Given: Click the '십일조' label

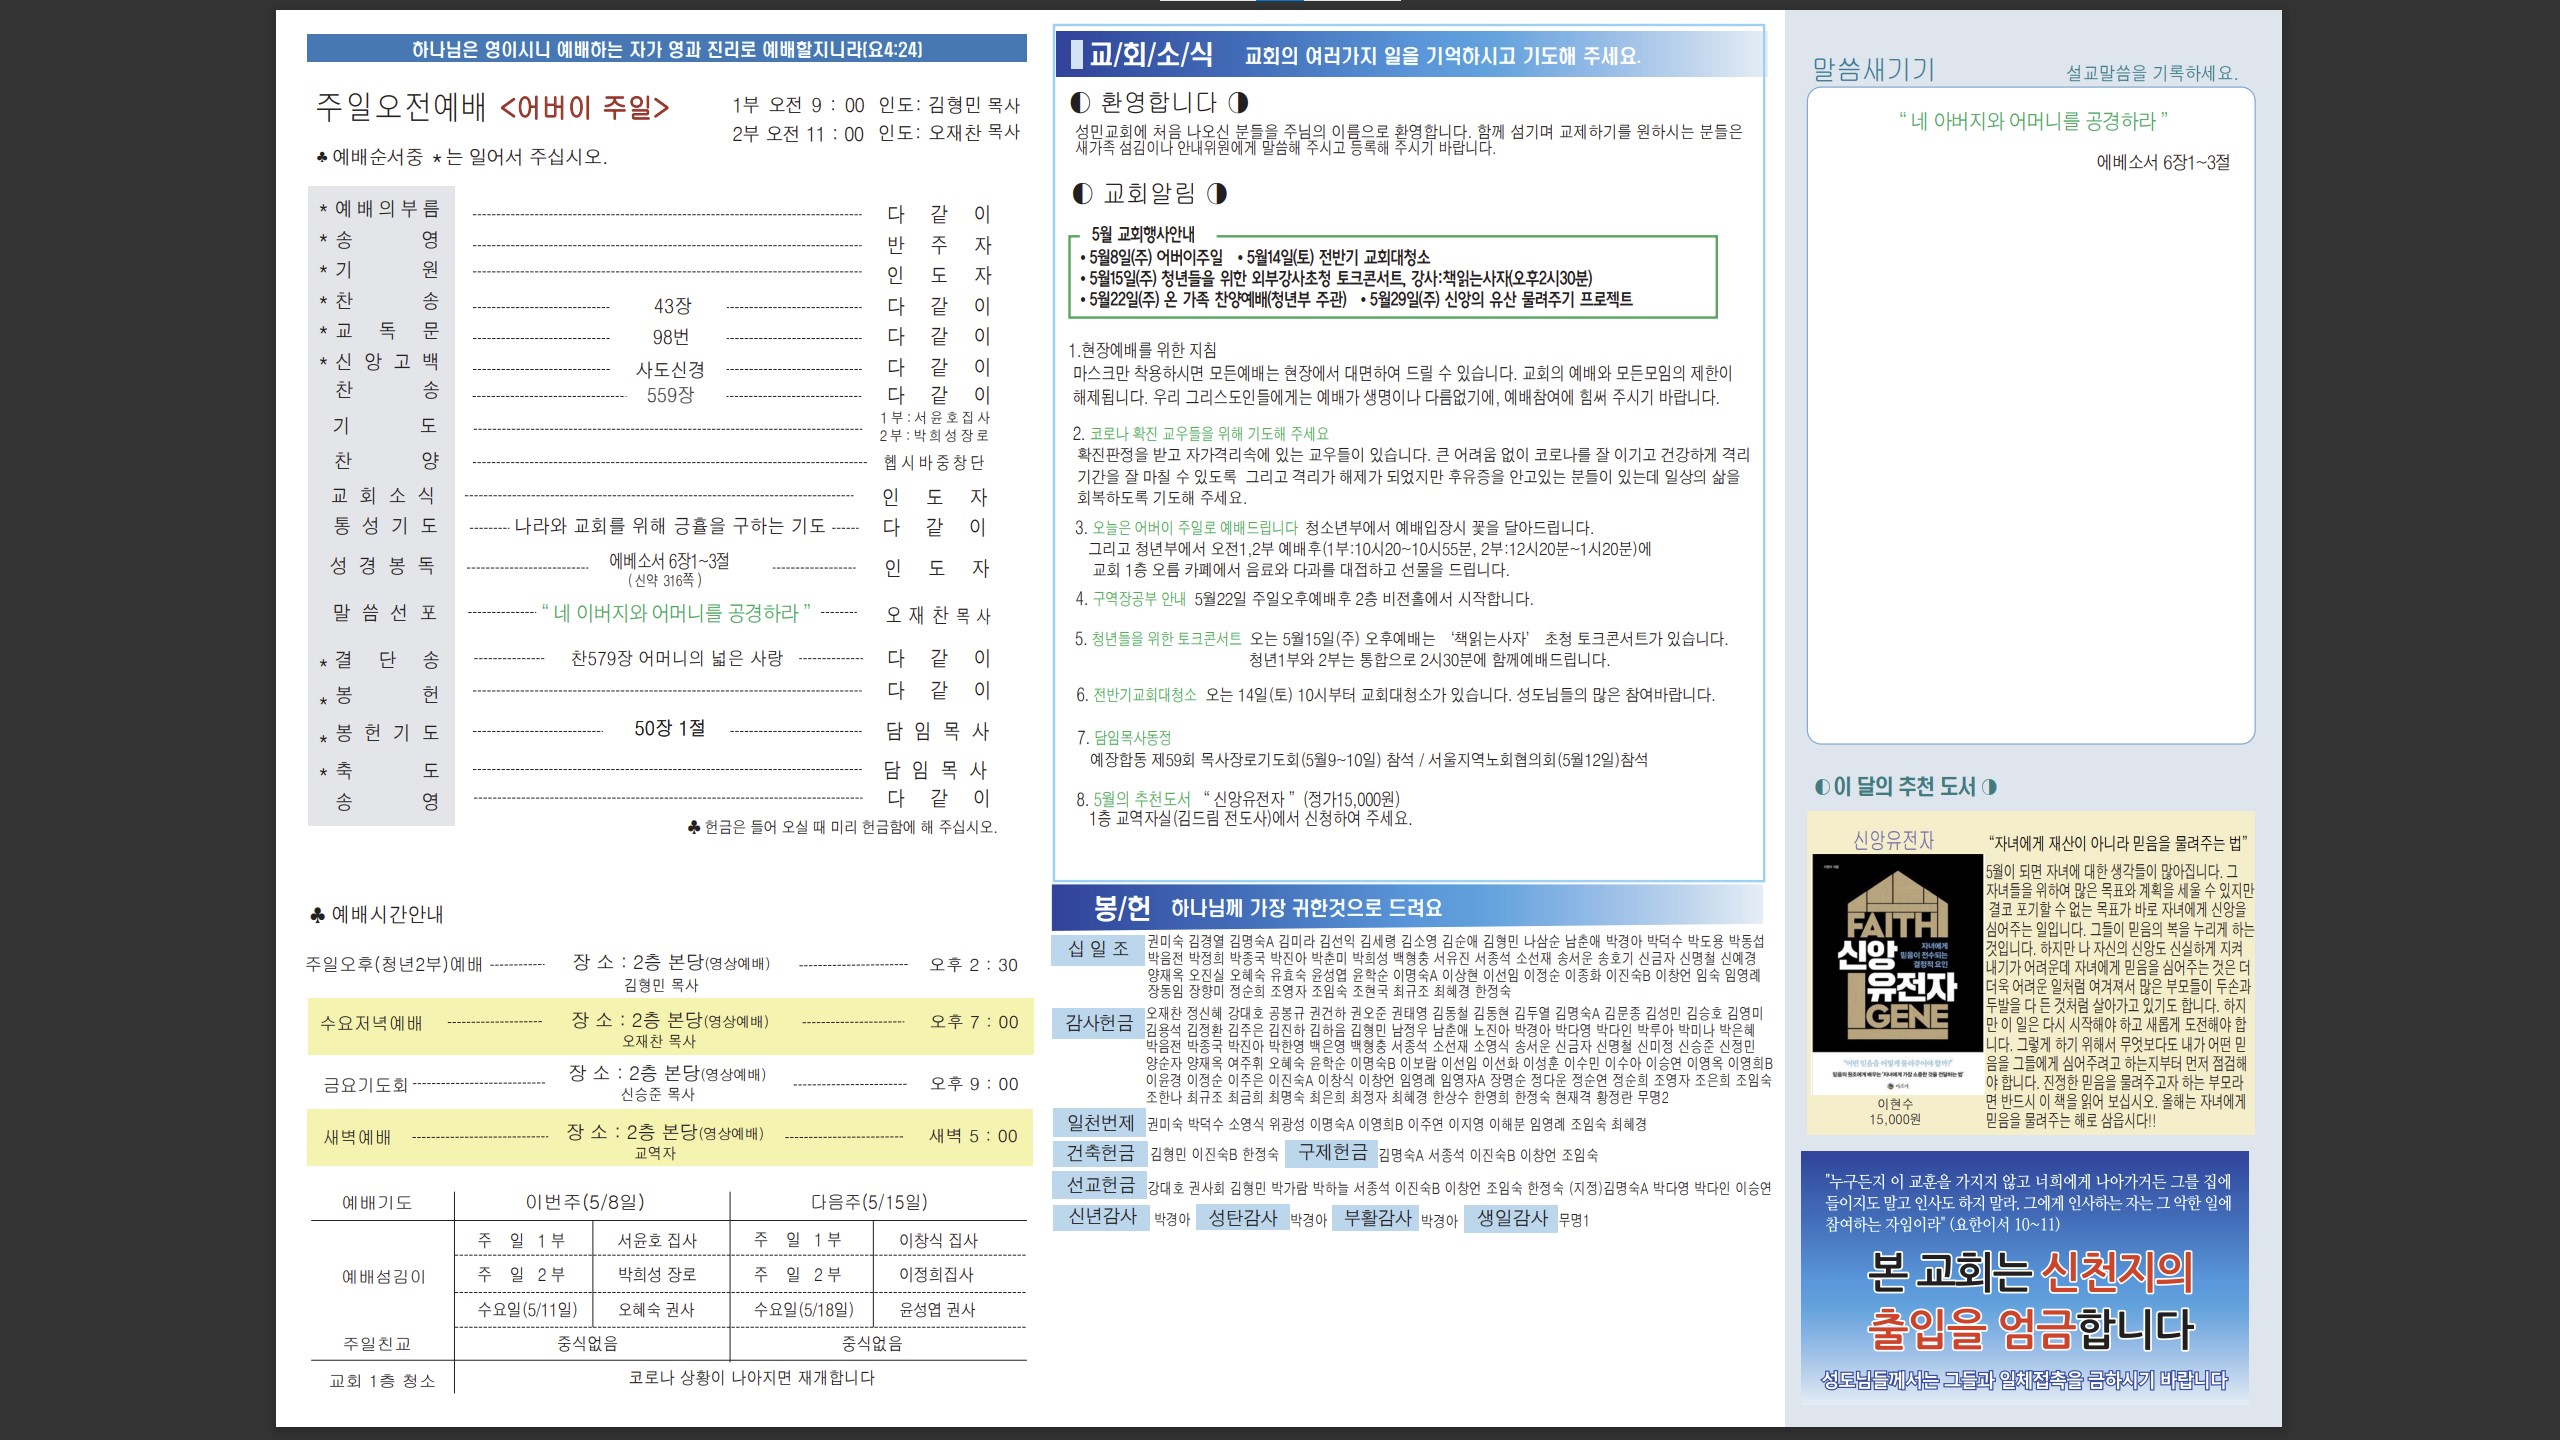Looking at the screenshot, I should pos(1098,949).
